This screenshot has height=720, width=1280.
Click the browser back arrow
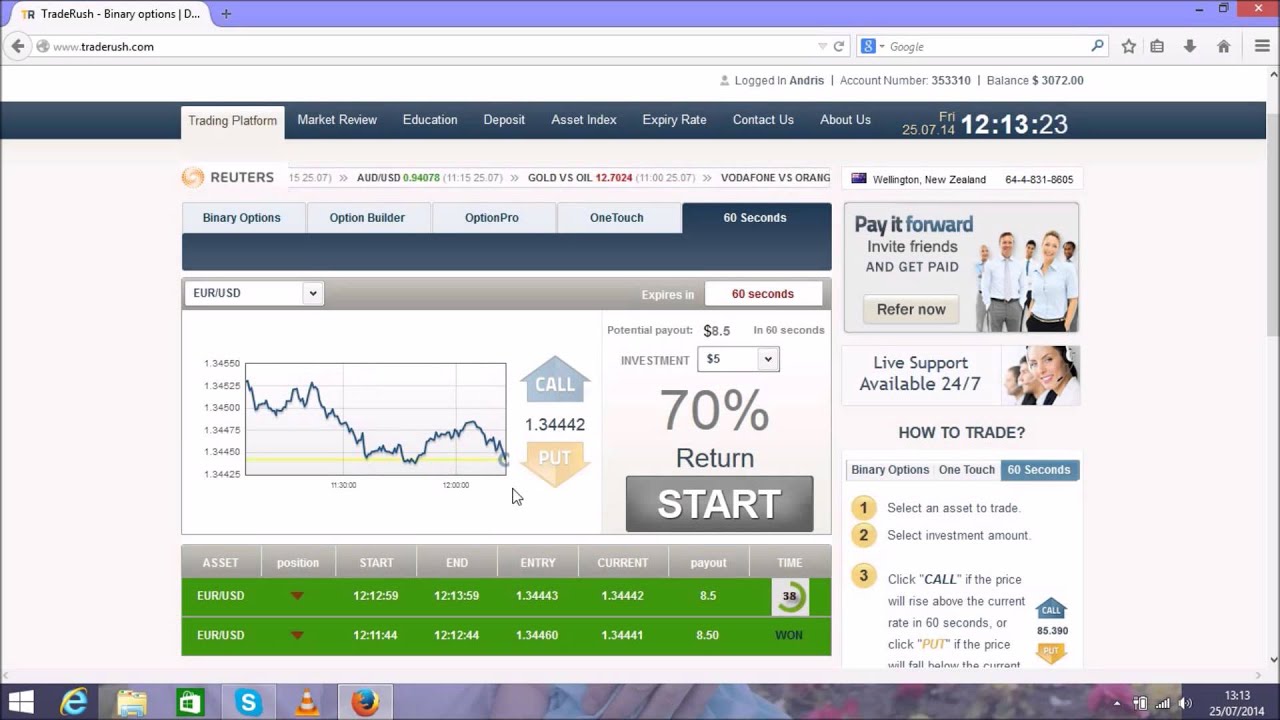point(17,46)
